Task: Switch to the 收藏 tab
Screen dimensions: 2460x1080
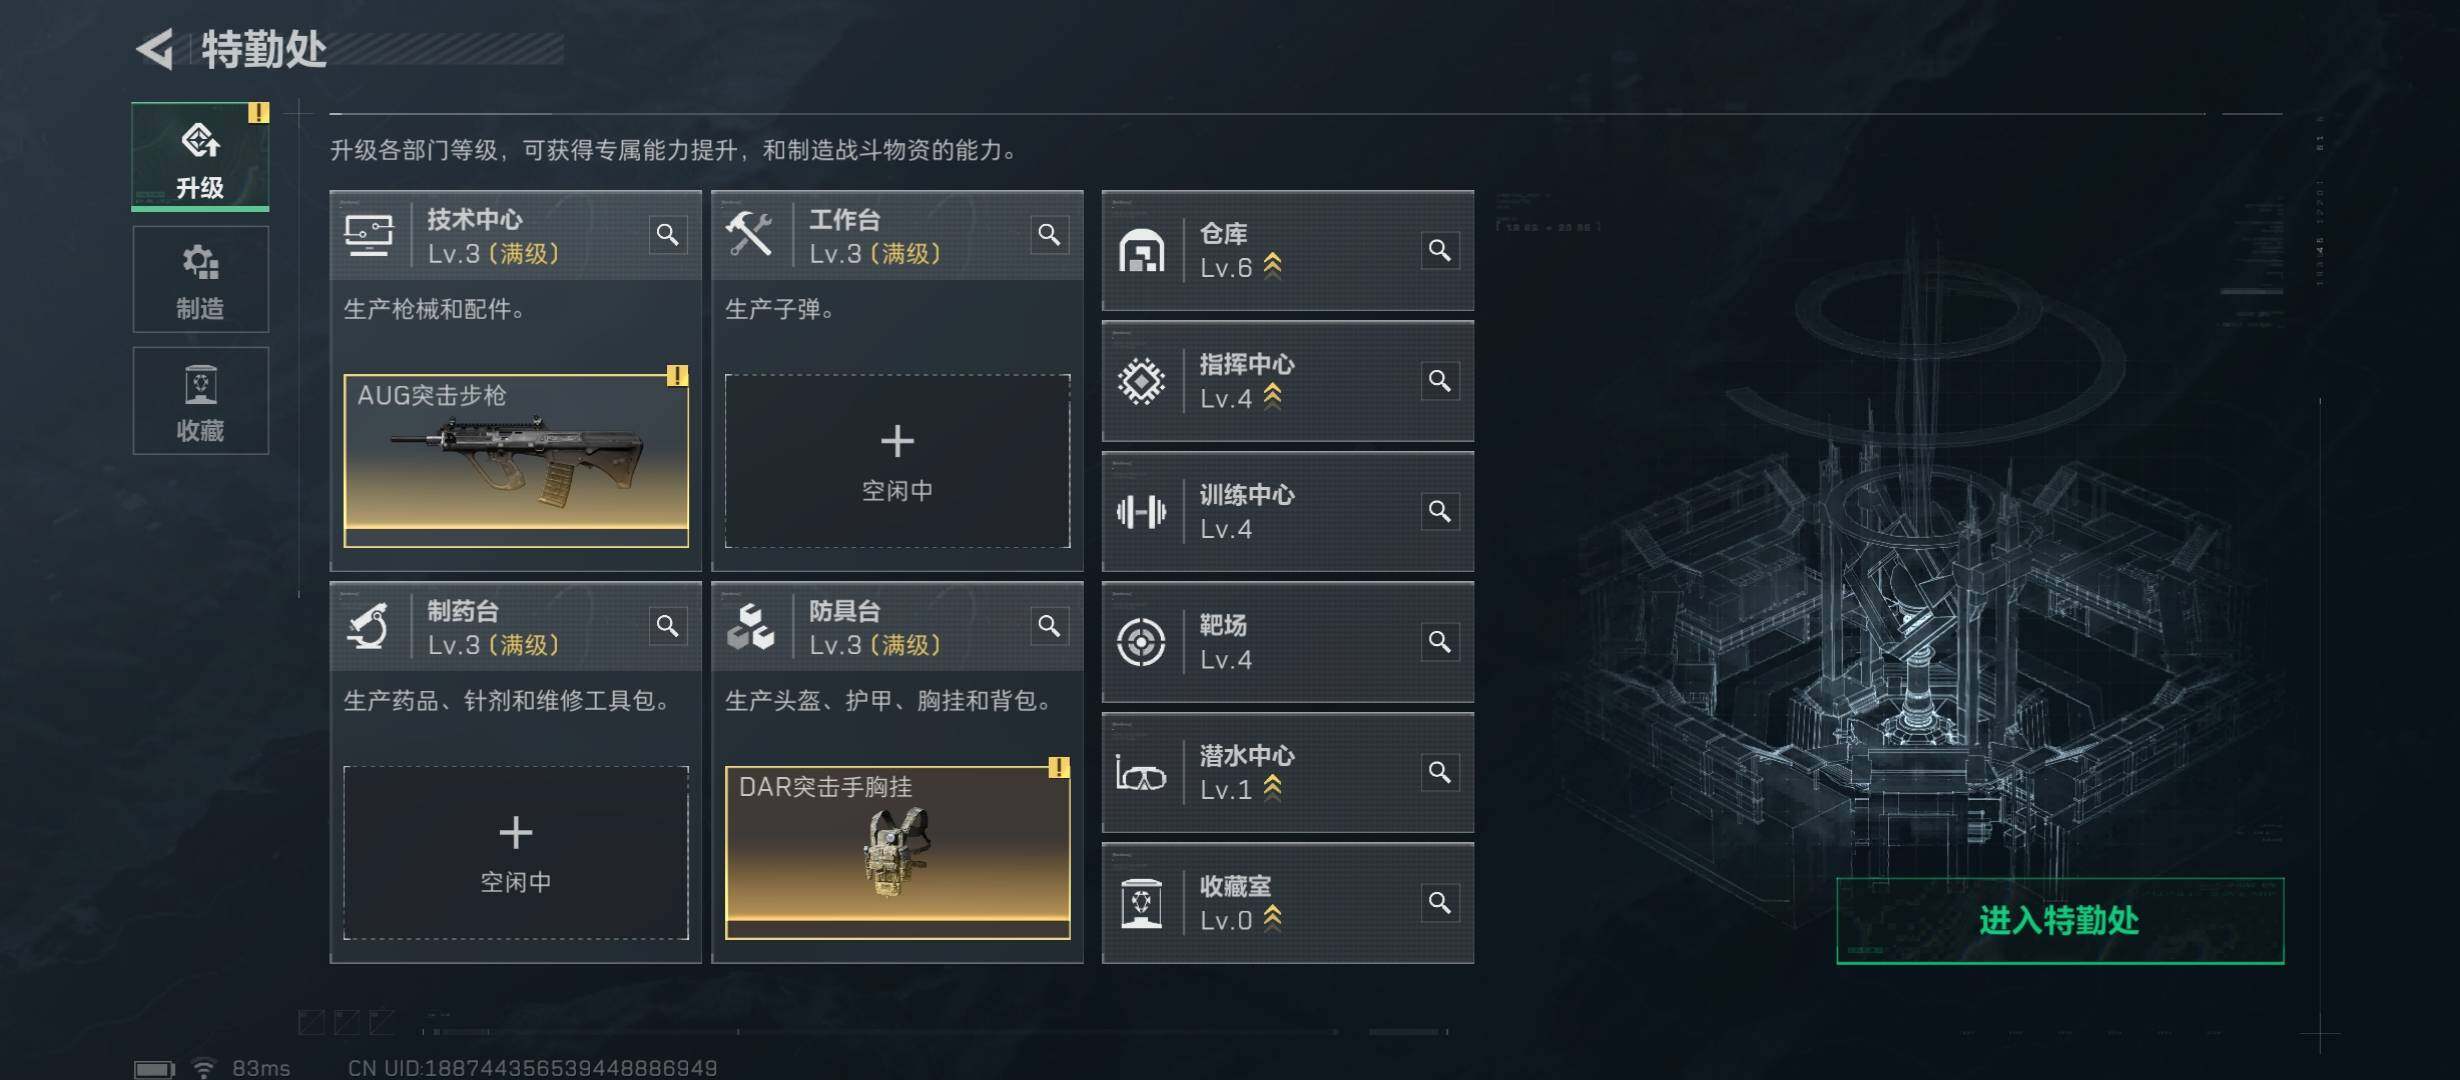Action: pyautogui.click(x=200, y=401)
